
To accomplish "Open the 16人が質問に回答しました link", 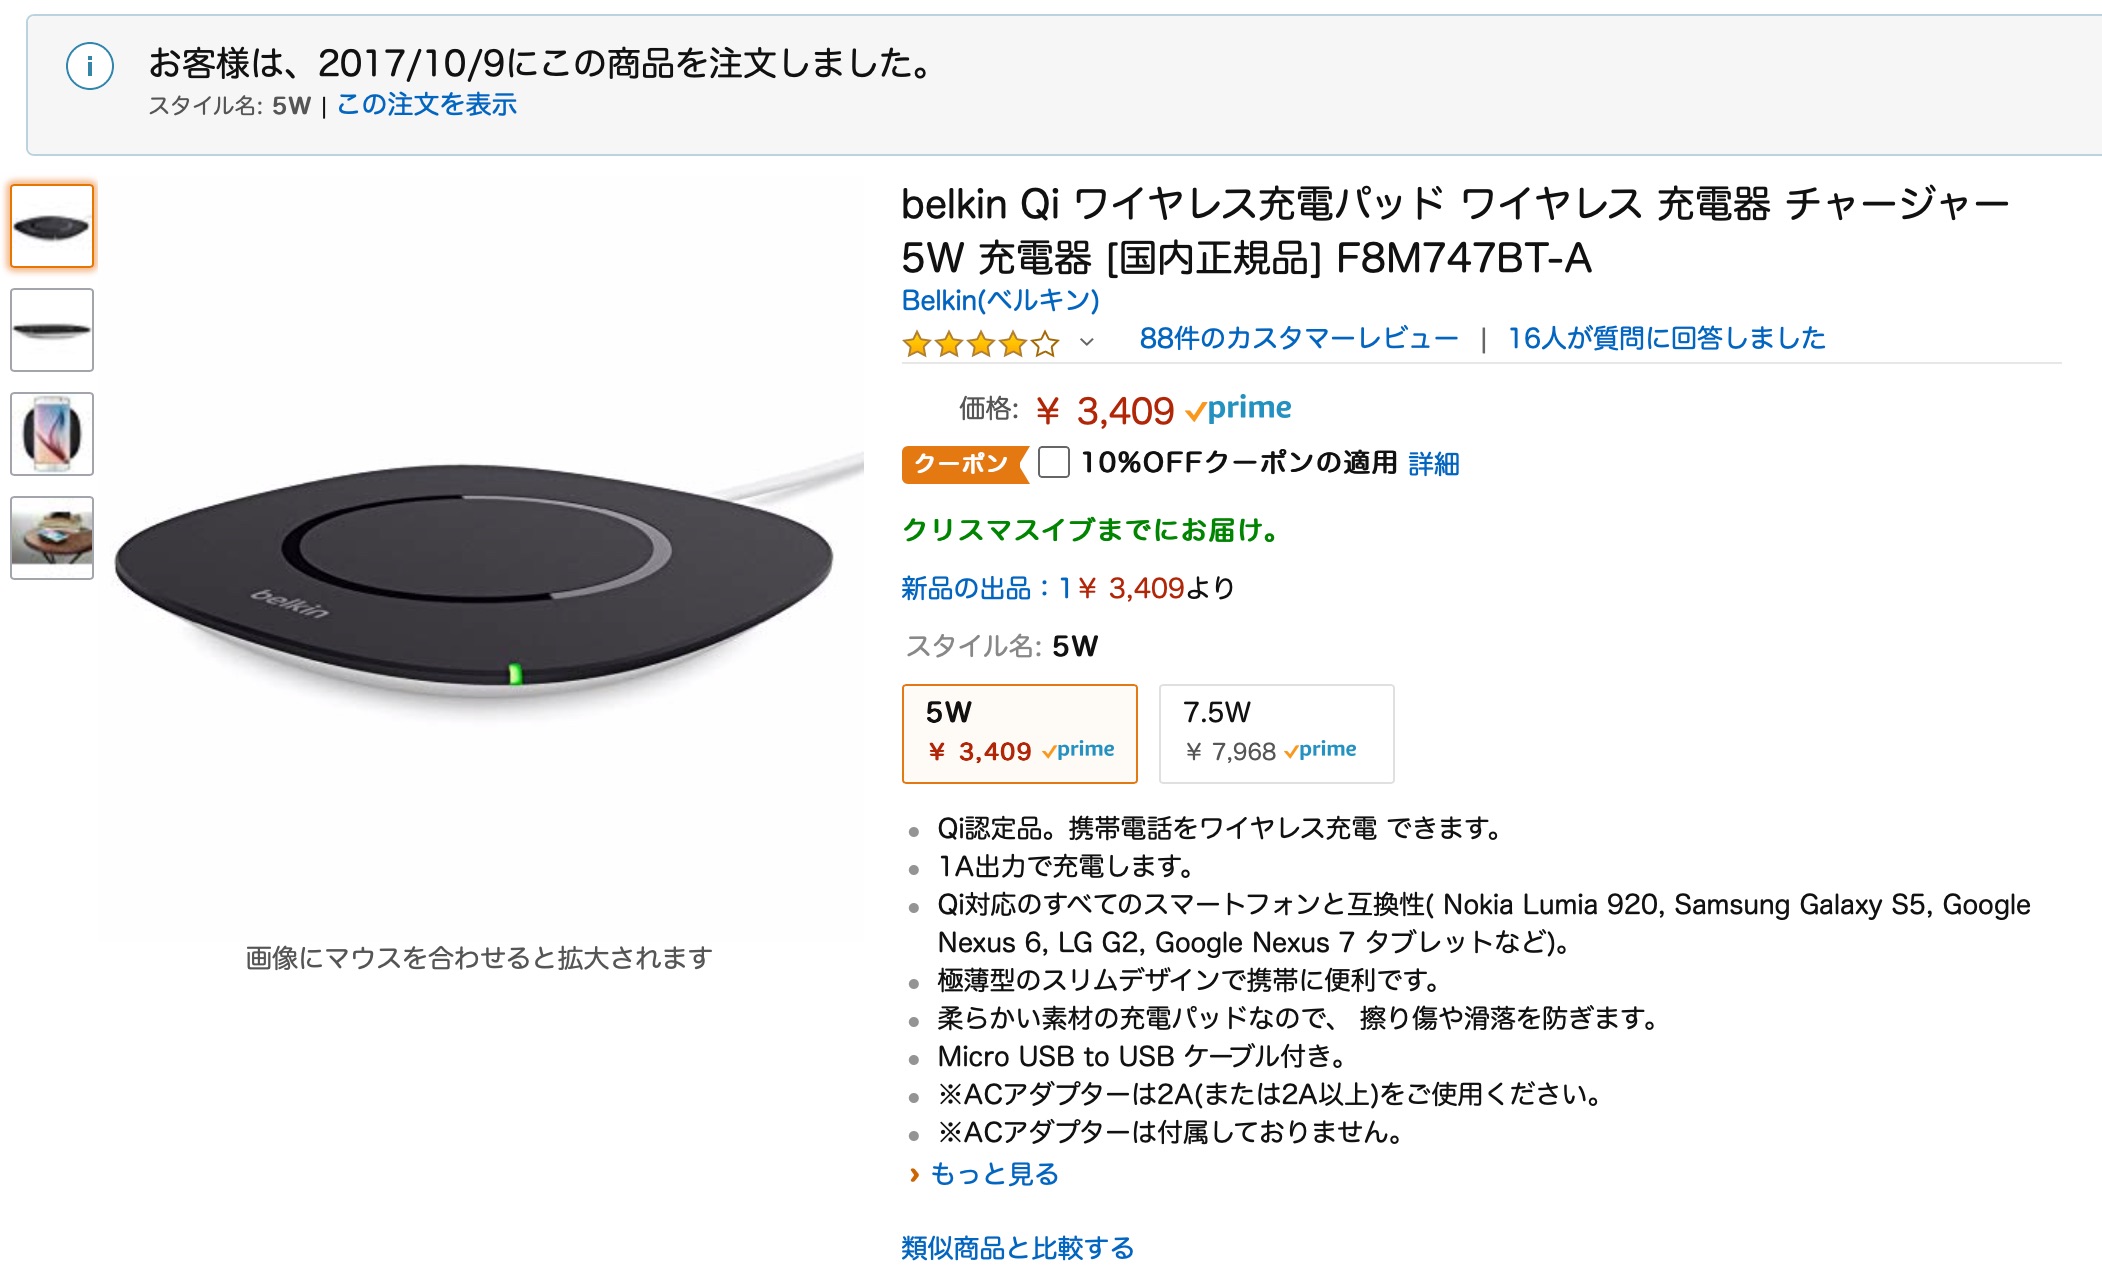I will pos(1666,339).
